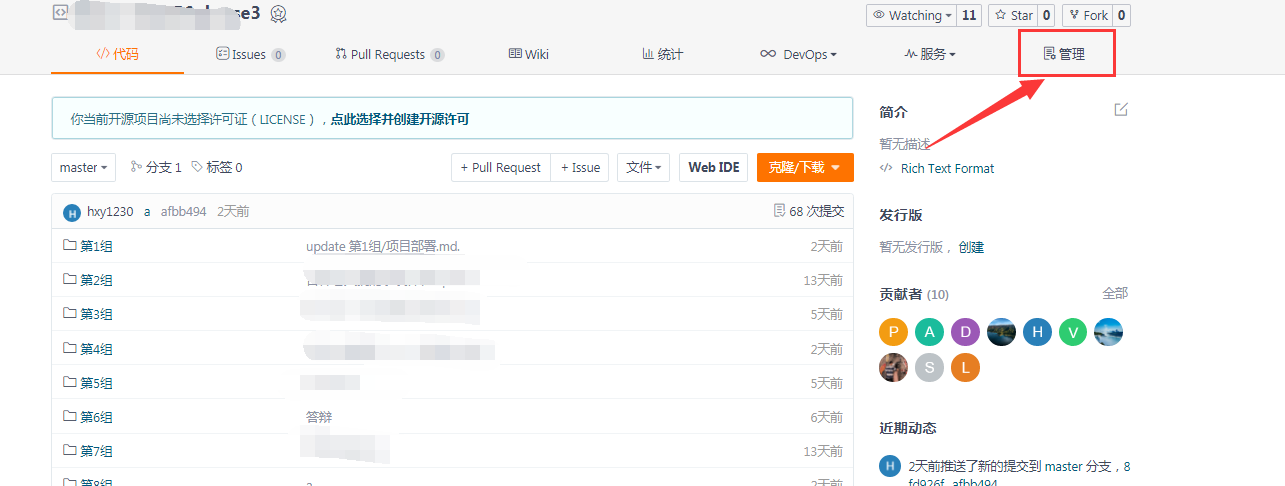Open commit hash afbb494
1285x486 pixels.
183,211
